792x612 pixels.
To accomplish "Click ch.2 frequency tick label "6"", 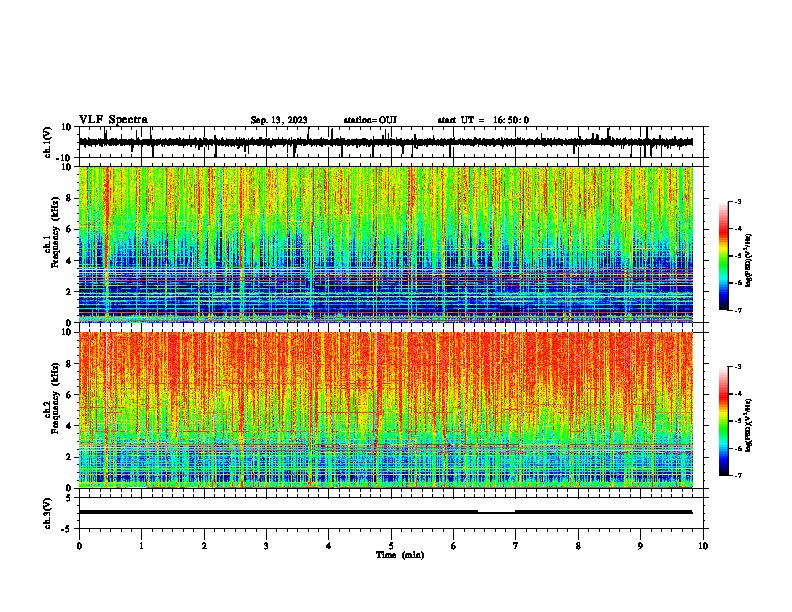I will pyautogui.click(x=69, y=395).
